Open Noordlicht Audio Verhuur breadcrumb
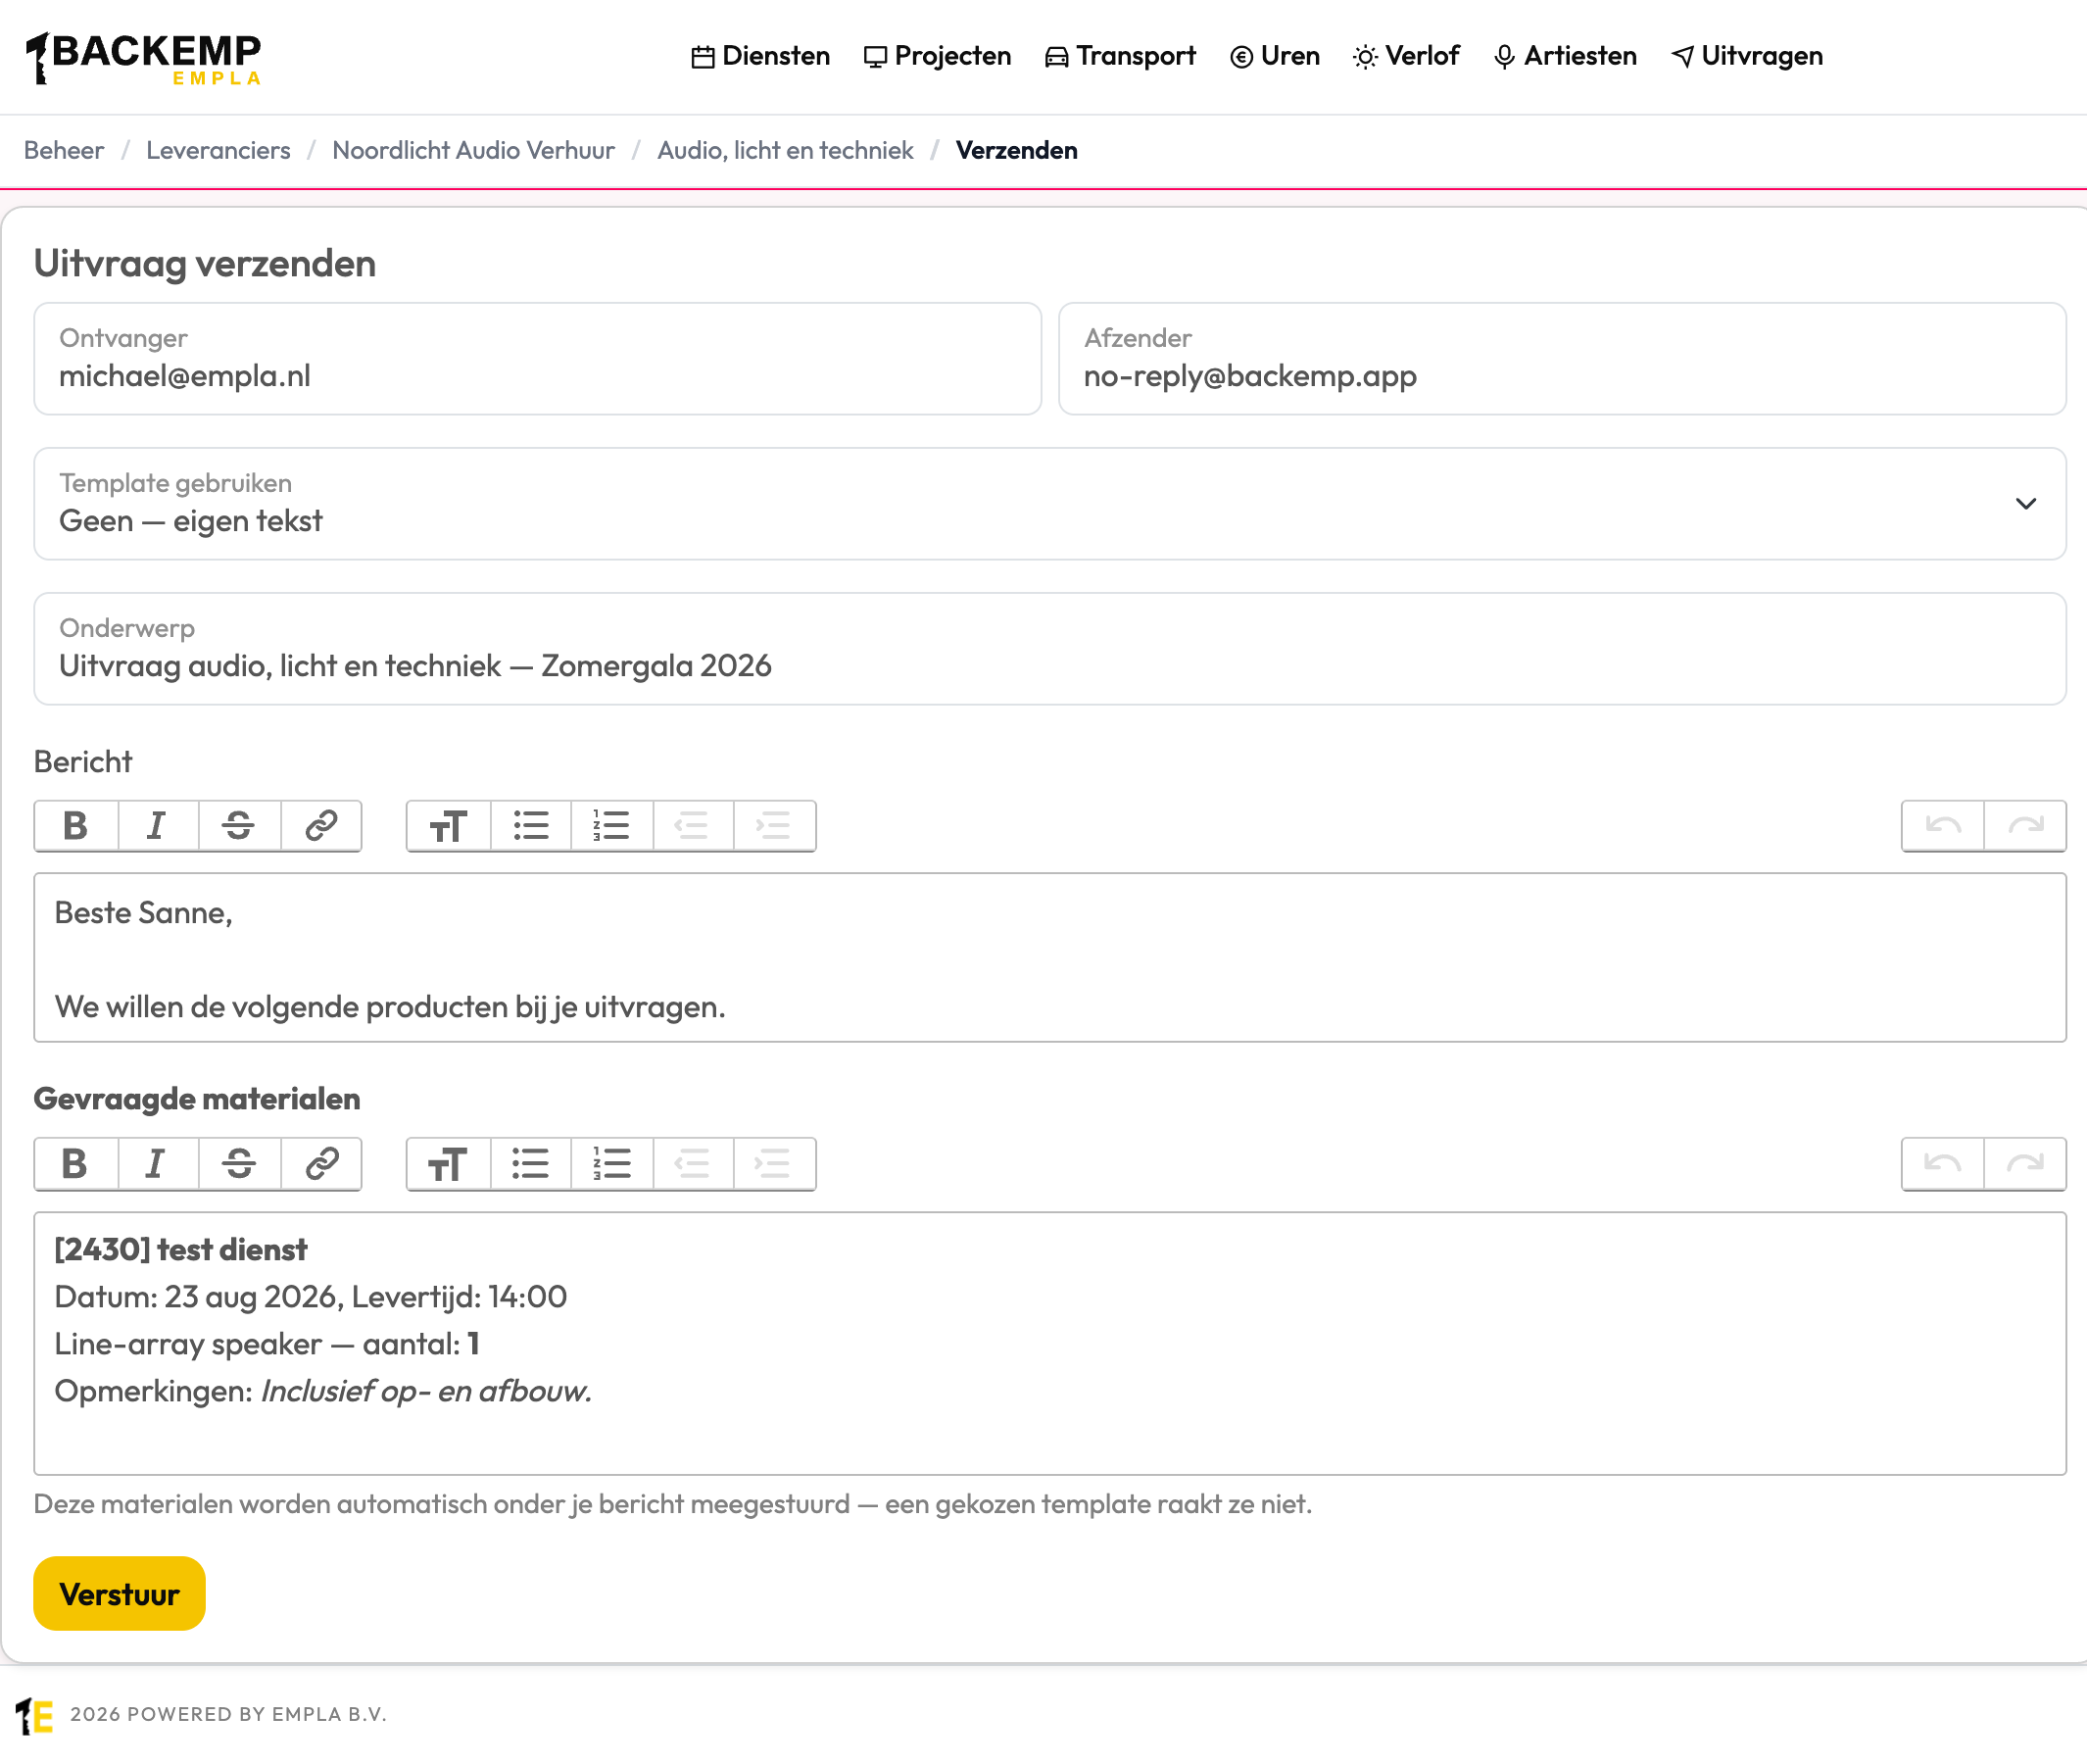This screenshot has width=2087, height=1764. pyautogui.click(x=473, y=151)
